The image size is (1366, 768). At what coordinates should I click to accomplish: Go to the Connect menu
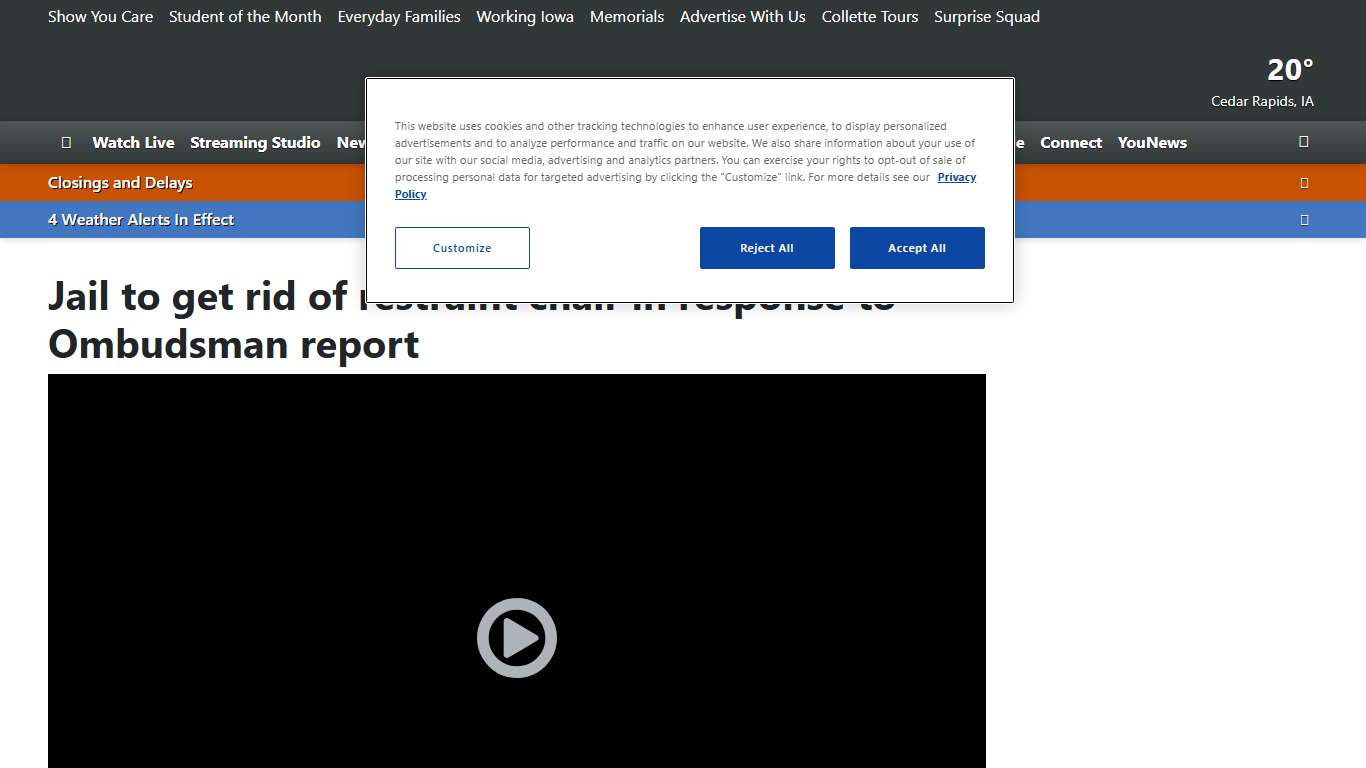pyautogui.click(x=1070, y=142)
